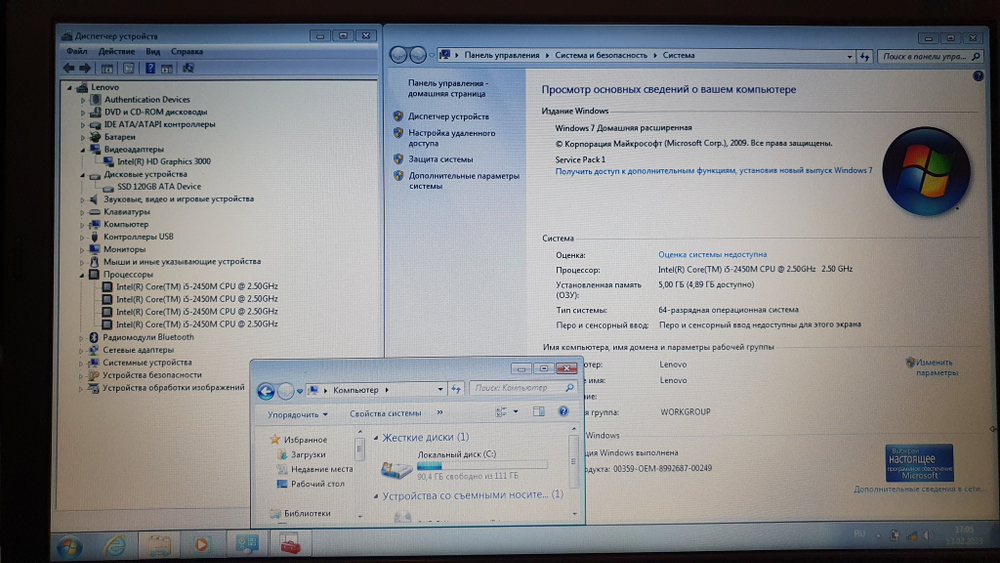Click the Мониторы monitor icon
Viewport: 1000px width, 563px height.
94,249
